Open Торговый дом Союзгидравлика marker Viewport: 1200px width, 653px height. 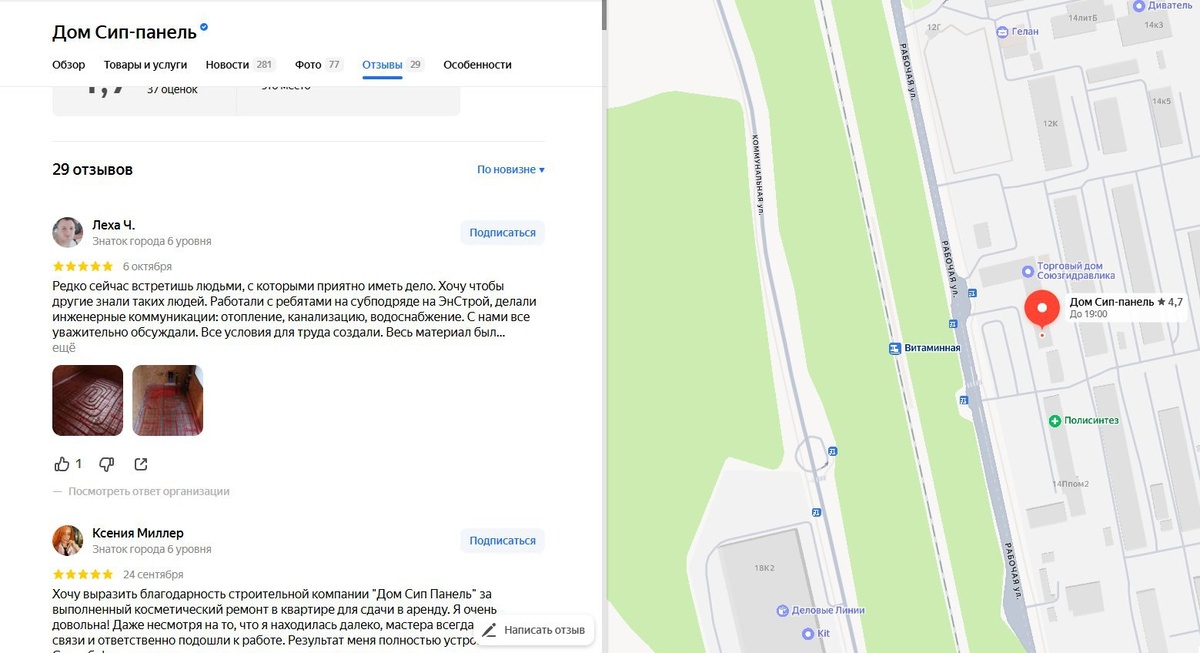click(x=1027, y=271)
